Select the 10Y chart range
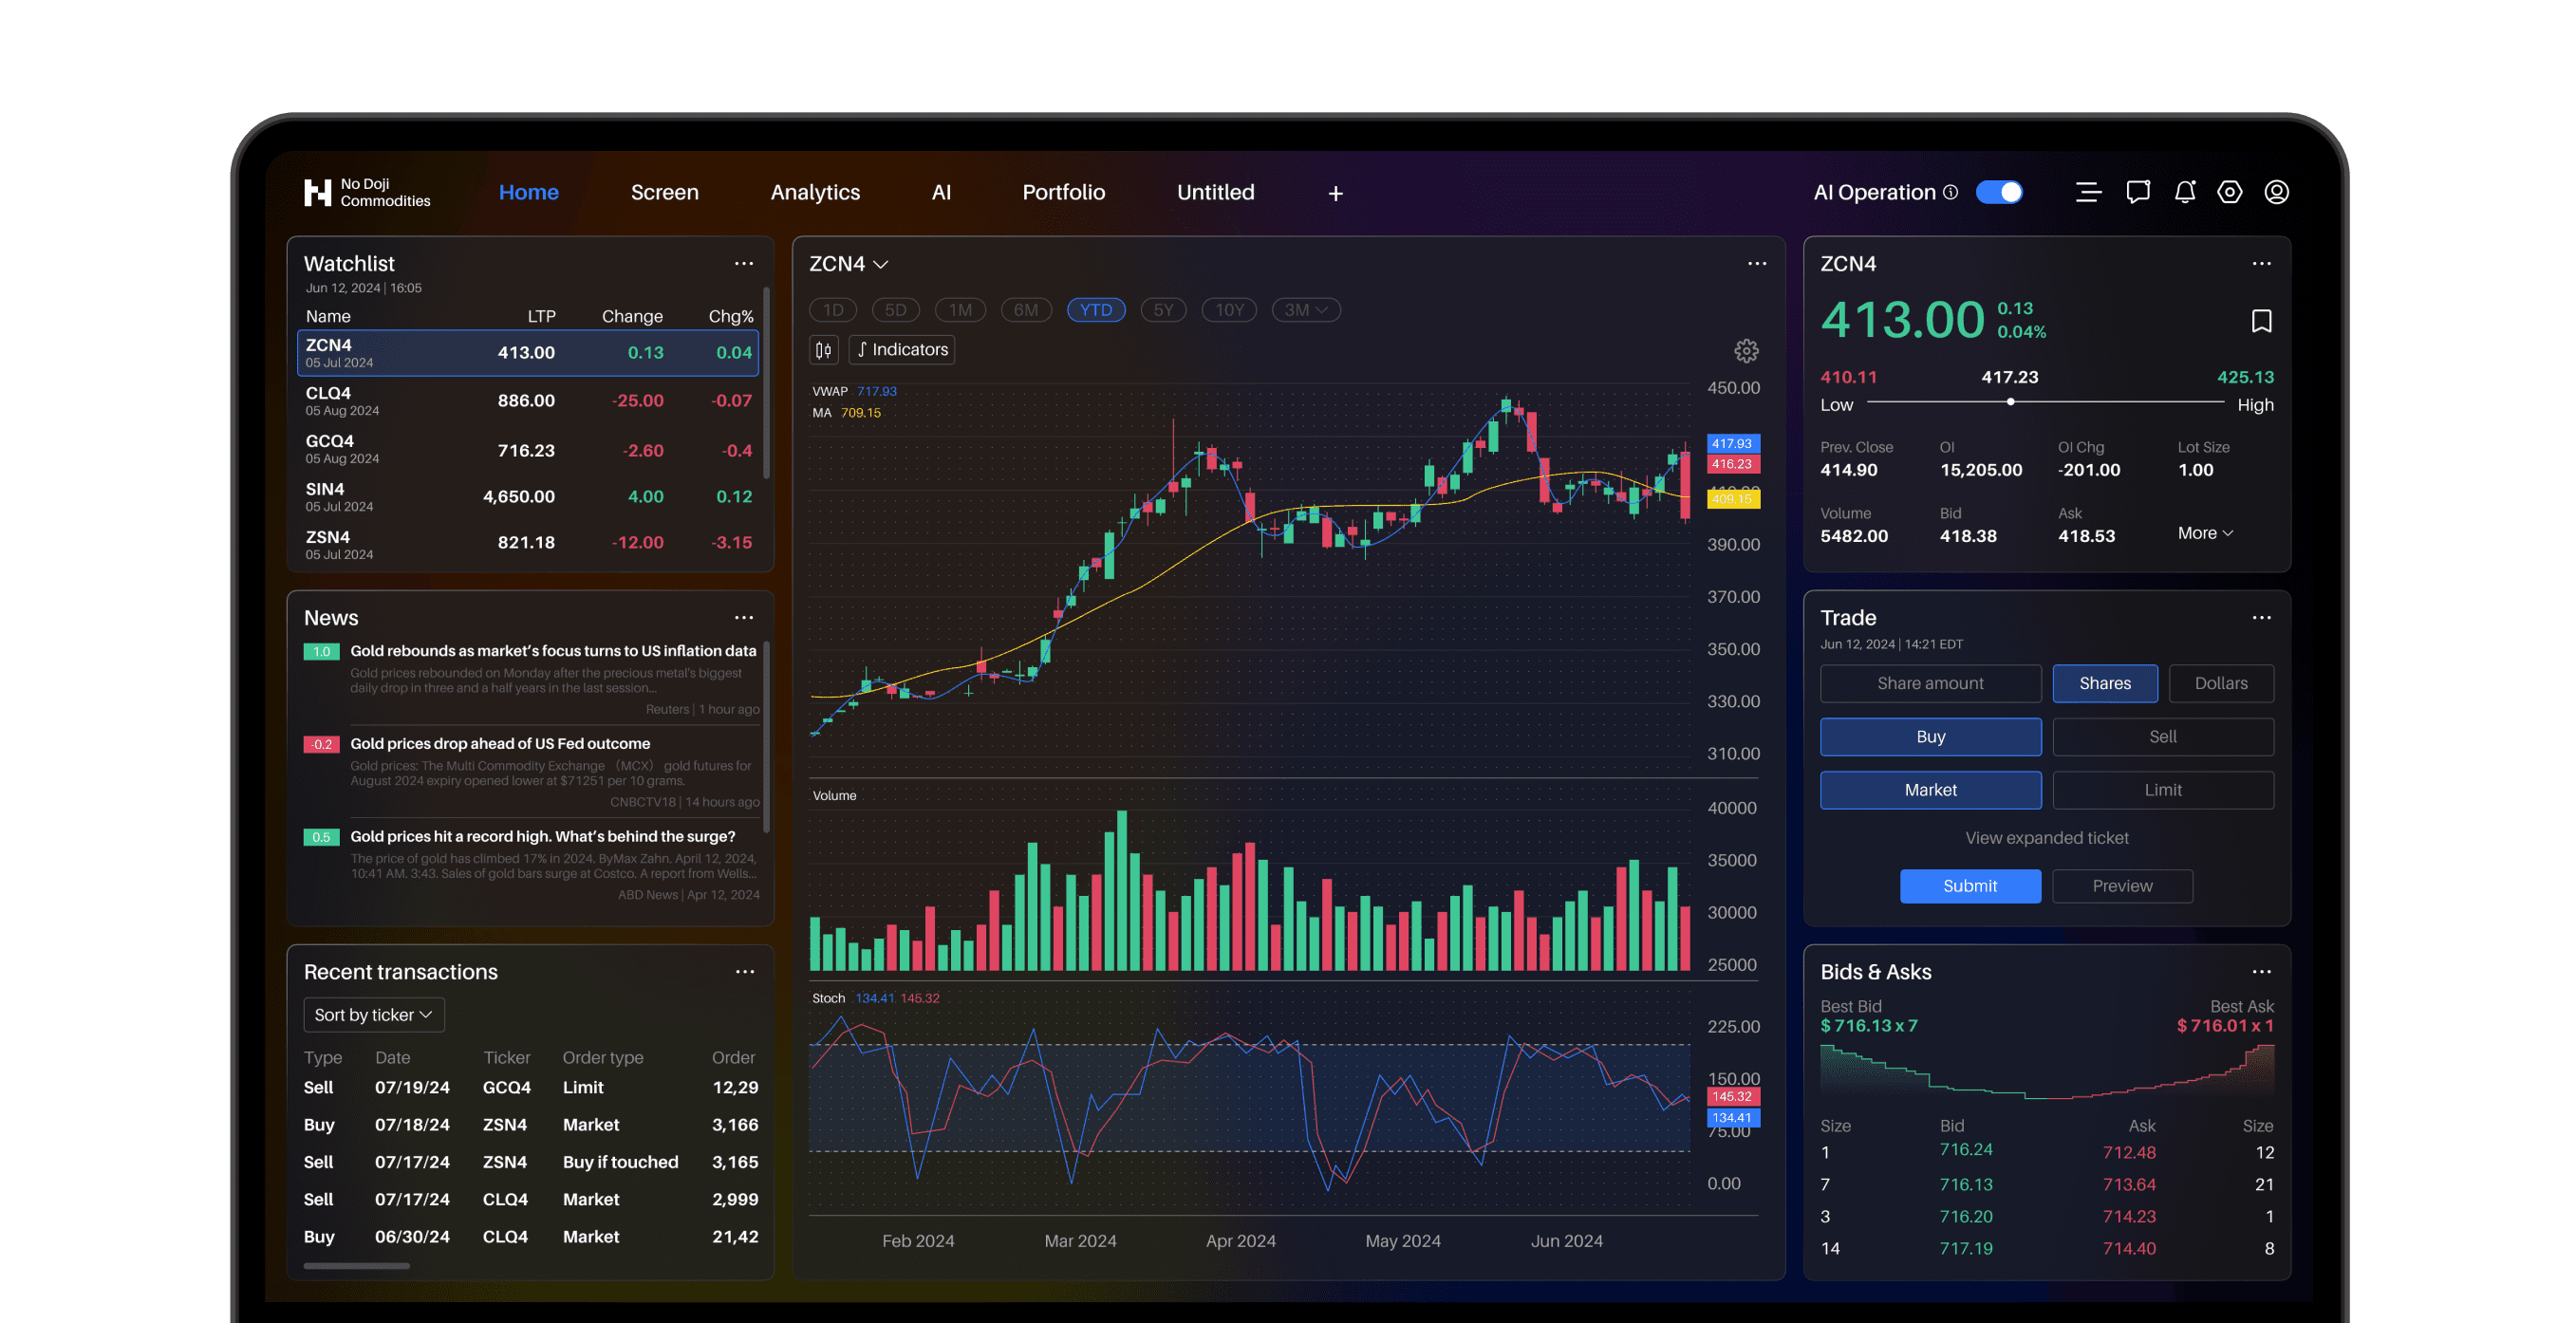 1230,310
